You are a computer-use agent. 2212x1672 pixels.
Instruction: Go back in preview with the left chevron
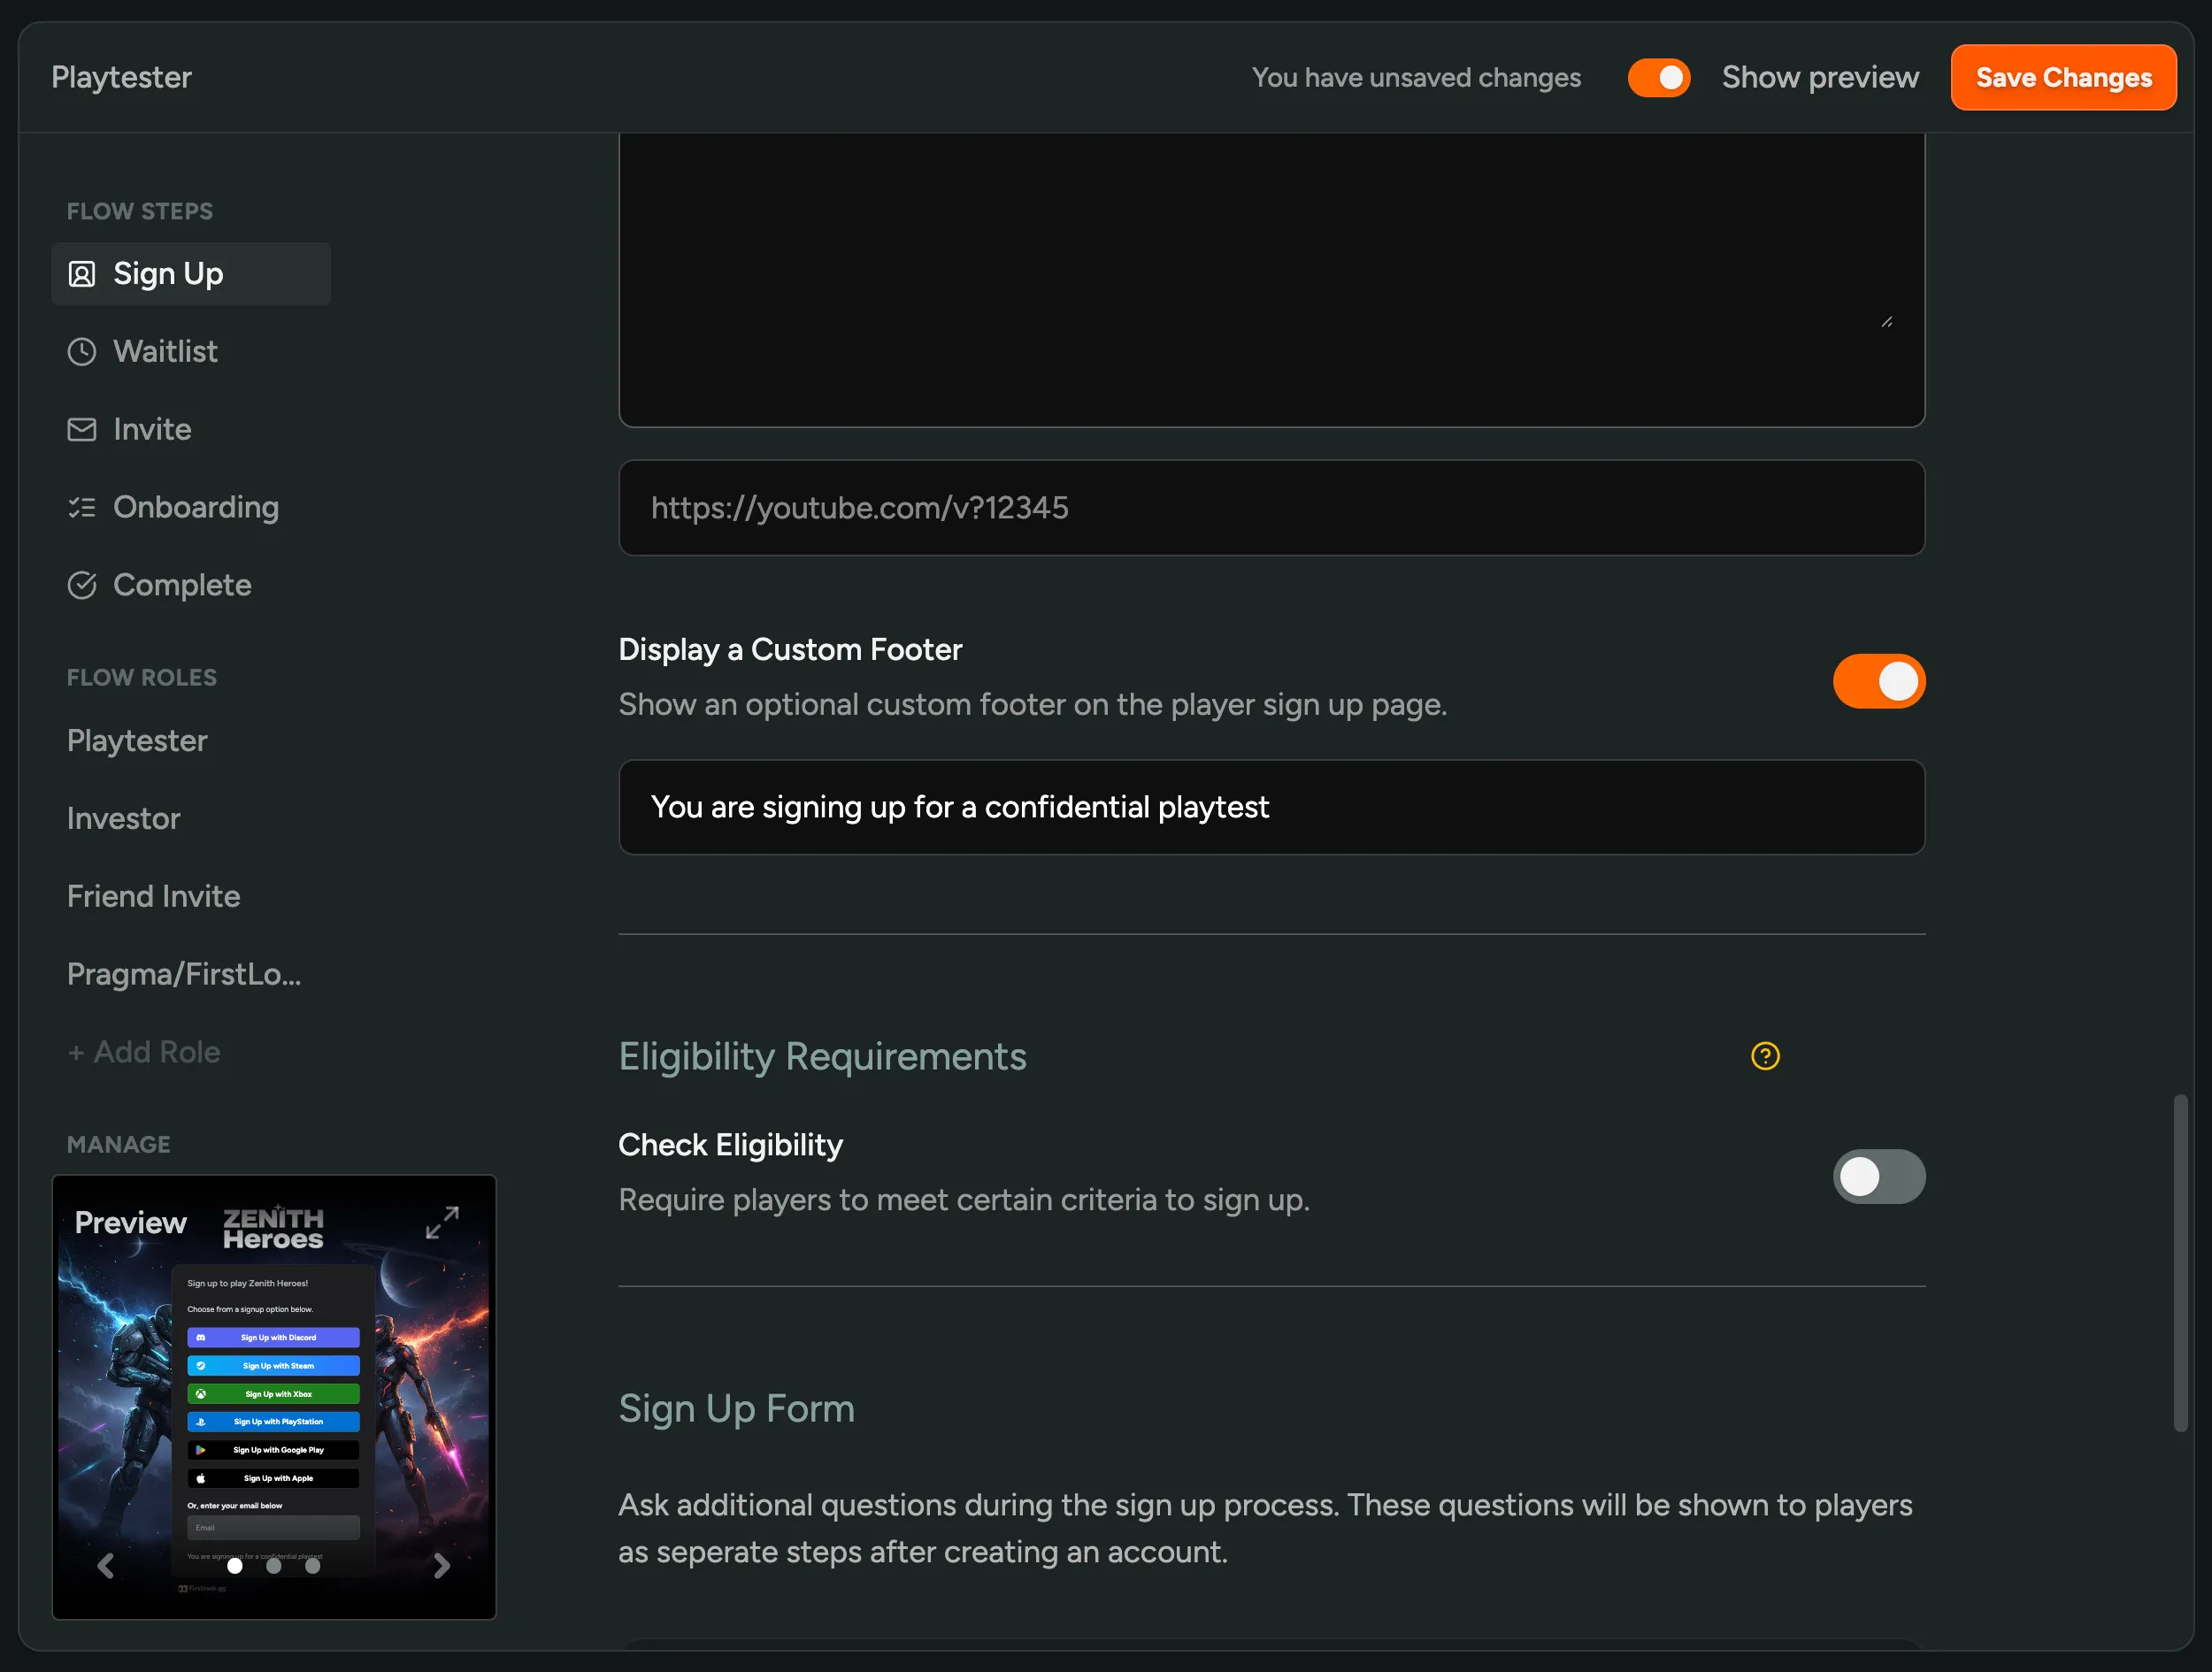pyautogui.click(x=106, y=1566)
